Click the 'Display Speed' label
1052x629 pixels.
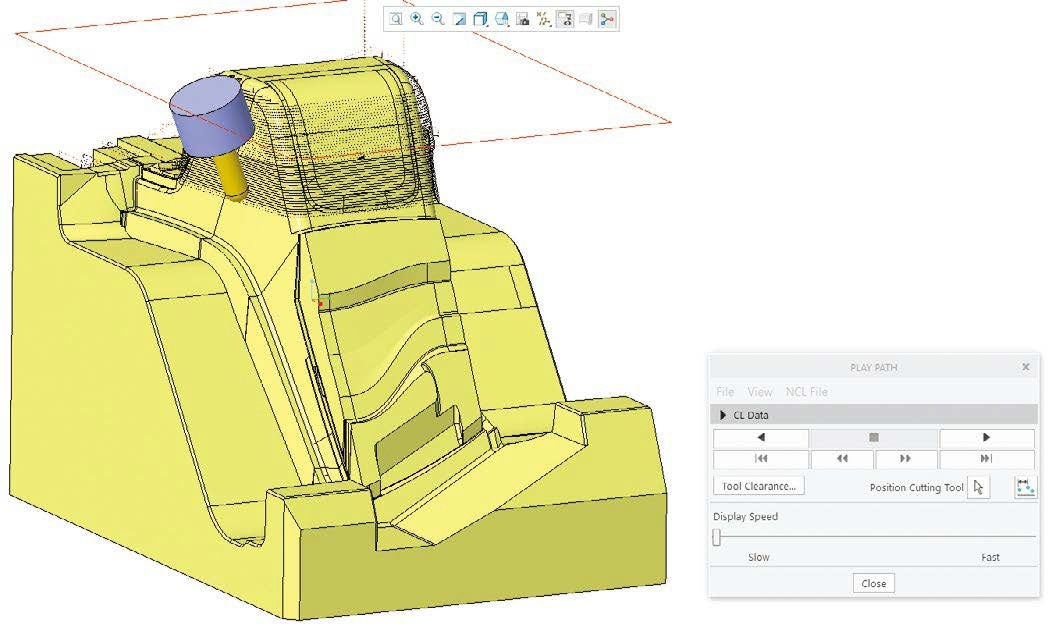(745, 516)
